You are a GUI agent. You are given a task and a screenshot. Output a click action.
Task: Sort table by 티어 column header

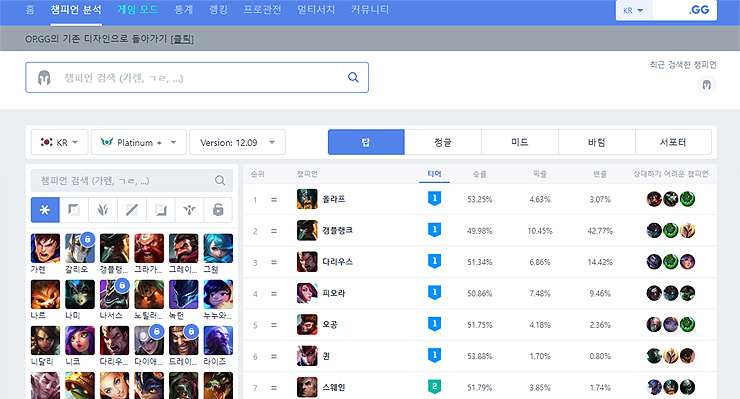tap(434, 174)
